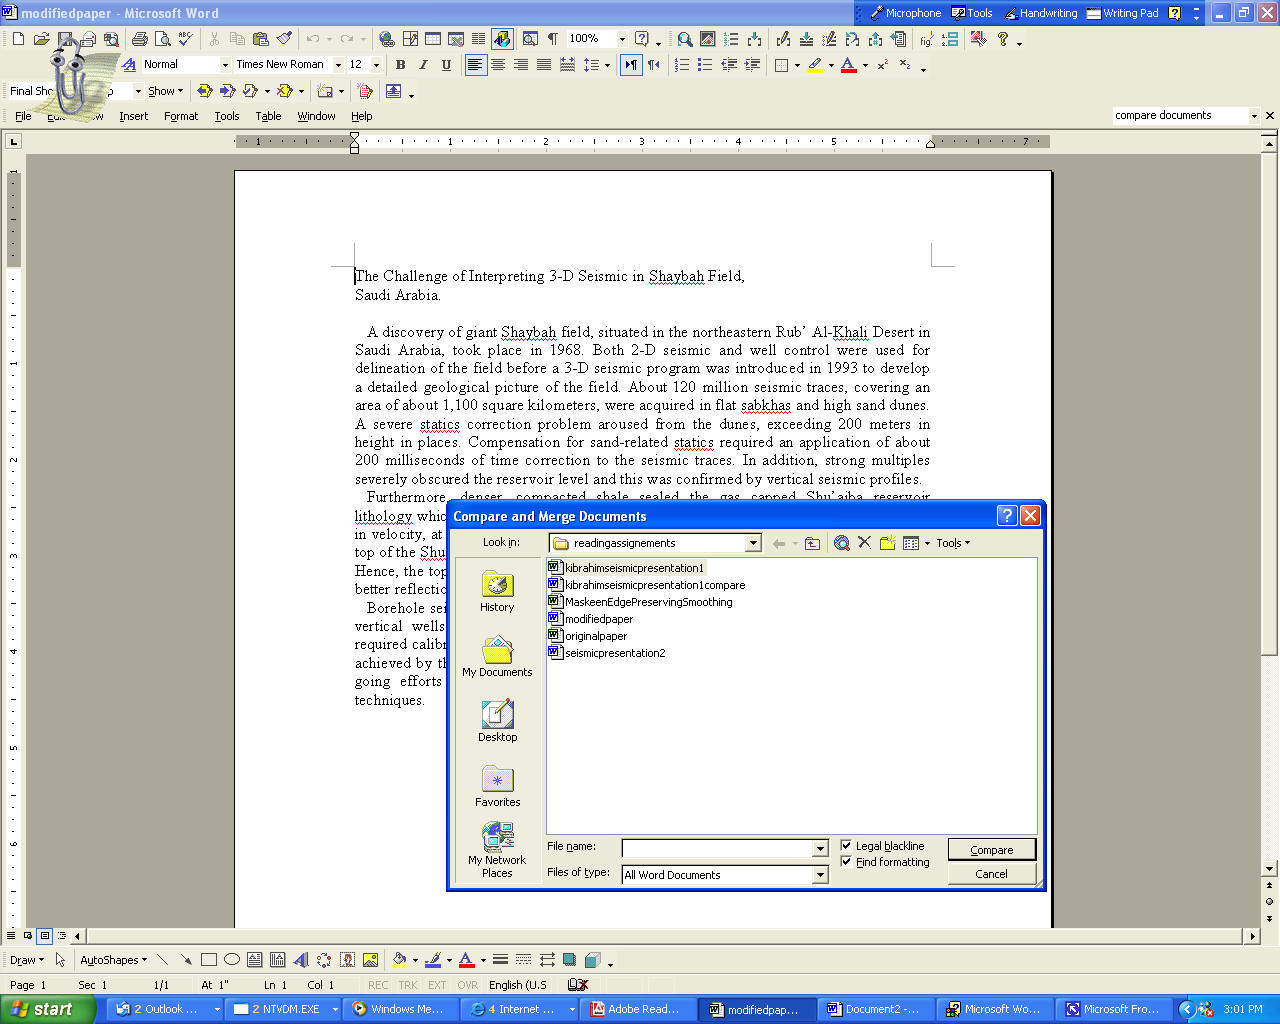Expand the File name dropdown arrow
The height and width of the screenshot is (1024, 1280).
(820, 849)
